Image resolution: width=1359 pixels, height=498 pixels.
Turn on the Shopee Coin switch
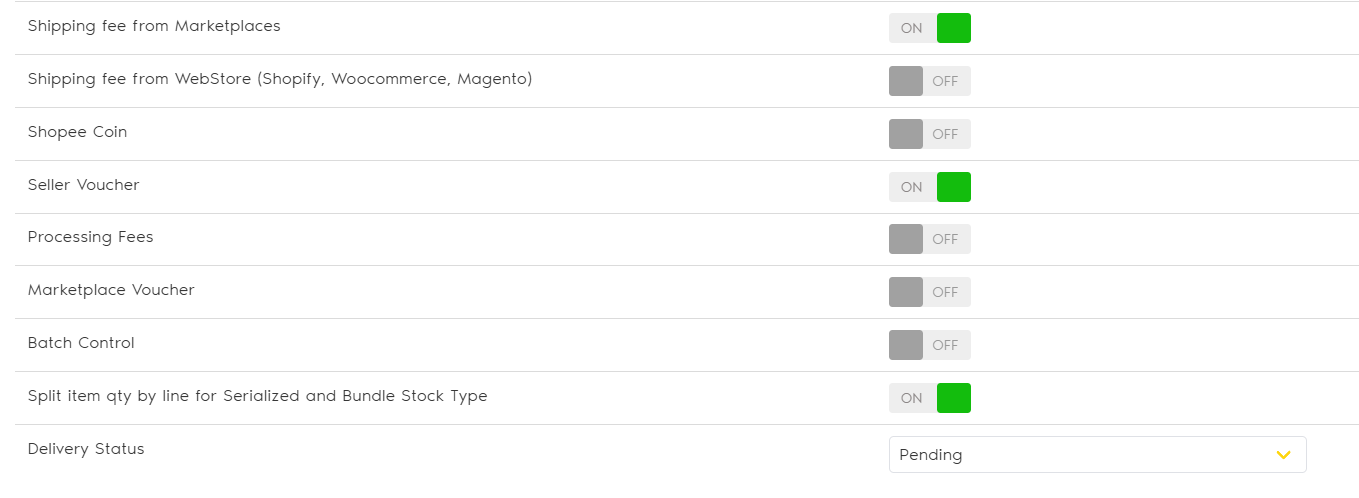pos(929,134)
